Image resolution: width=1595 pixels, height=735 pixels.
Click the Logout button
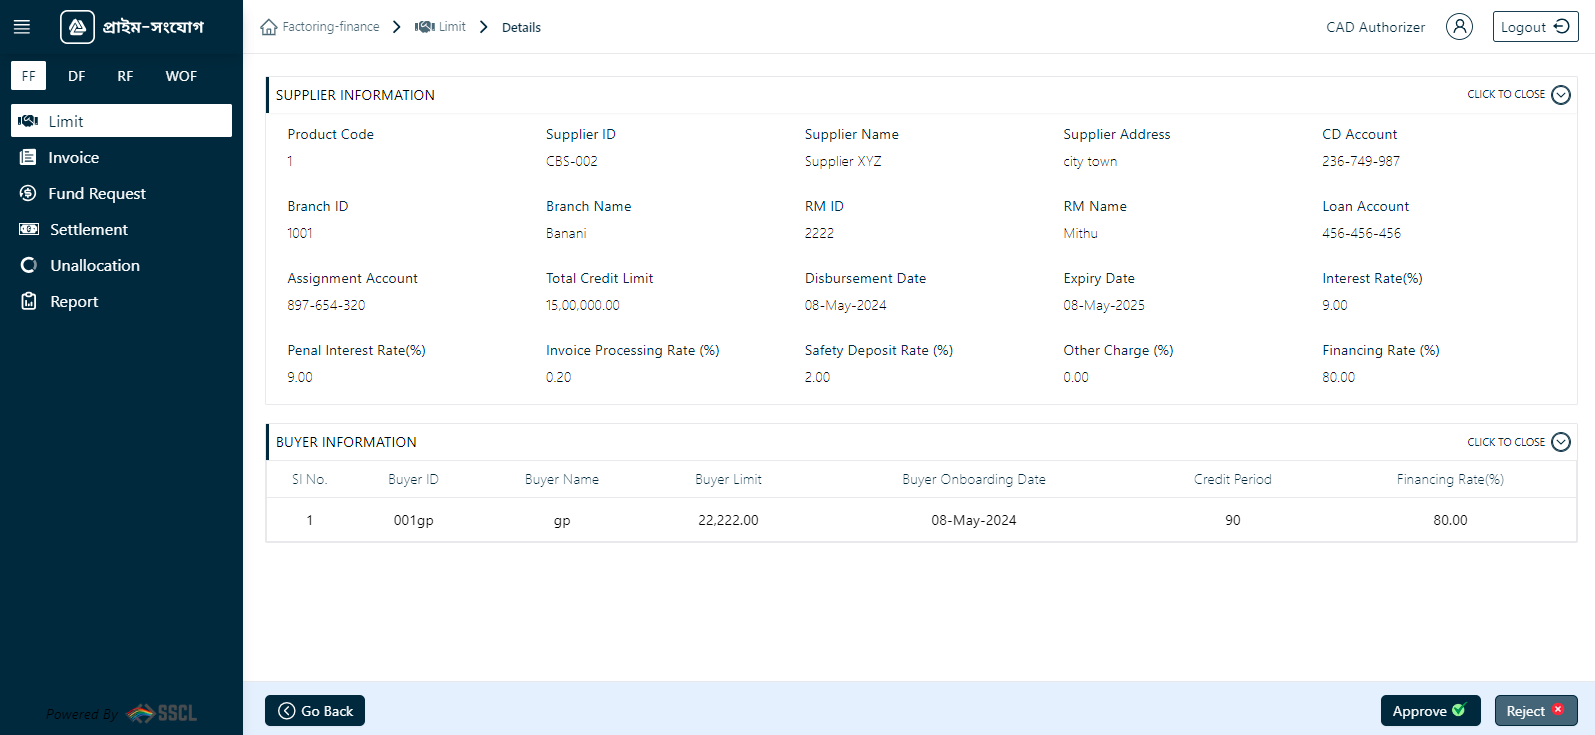1535,27
